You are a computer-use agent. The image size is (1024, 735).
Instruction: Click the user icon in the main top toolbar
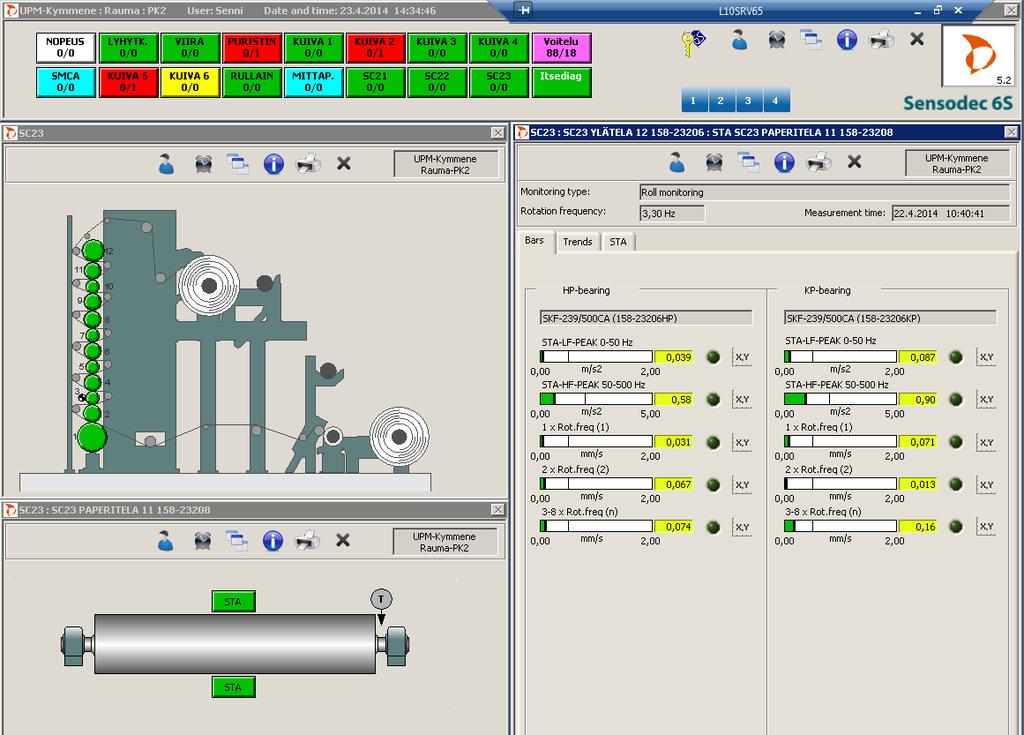pyautogui.click(x=739, y=41)
